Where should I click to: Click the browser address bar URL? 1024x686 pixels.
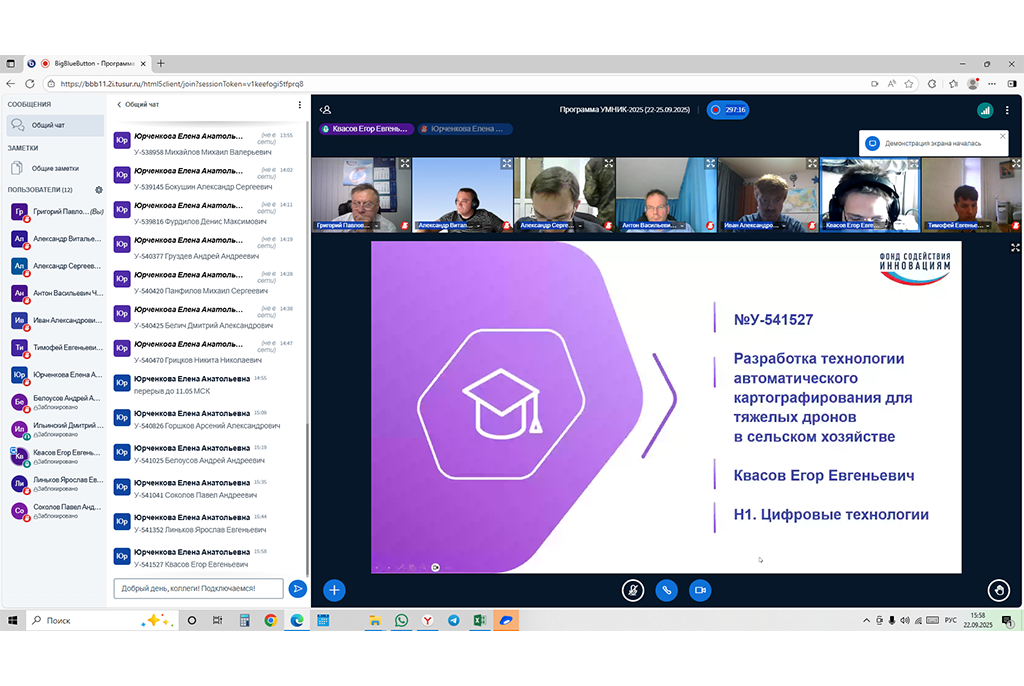[x=182, y=84]
